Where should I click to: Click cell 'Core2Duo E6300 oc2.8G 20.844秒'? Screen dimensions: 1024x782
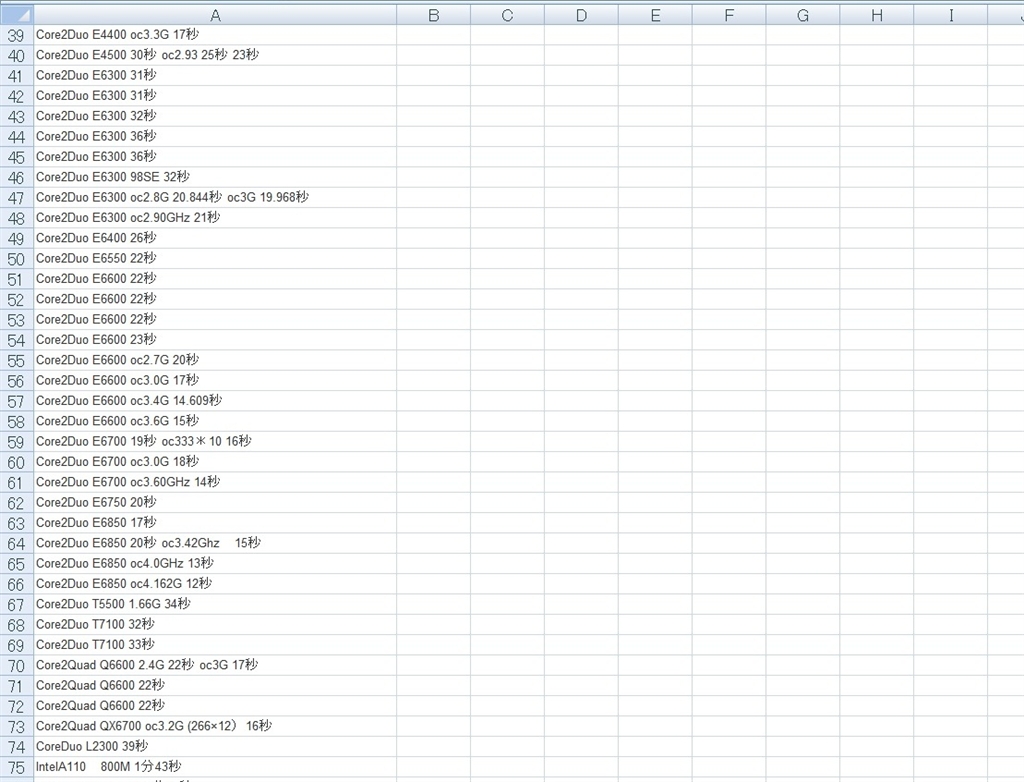point(215,198)
